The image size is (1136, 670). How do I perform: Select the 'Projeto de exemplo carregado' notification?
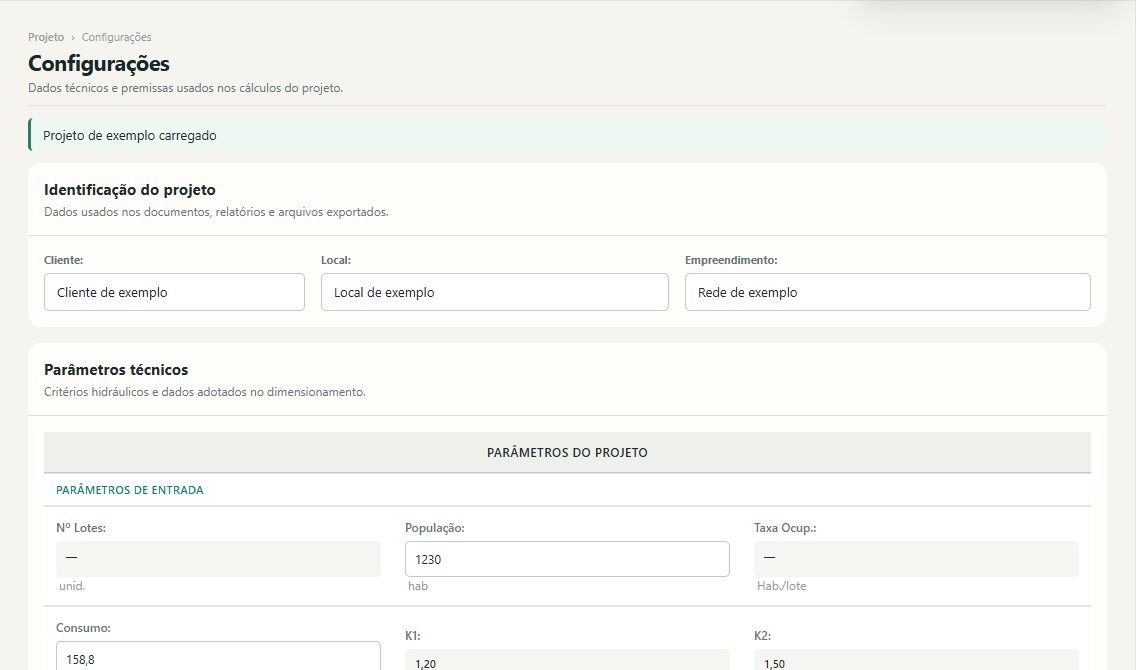pos(567,135)
